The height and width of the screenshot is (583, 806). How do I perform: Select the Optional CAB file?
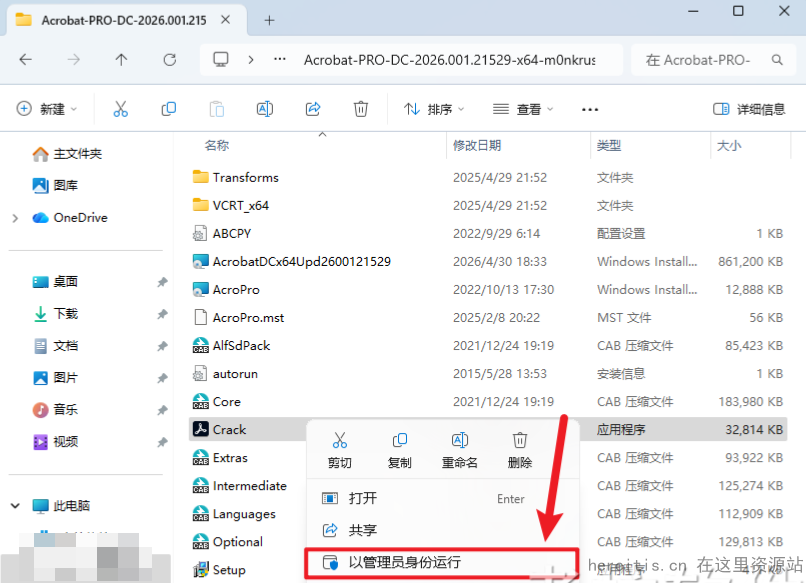point(228,542)
